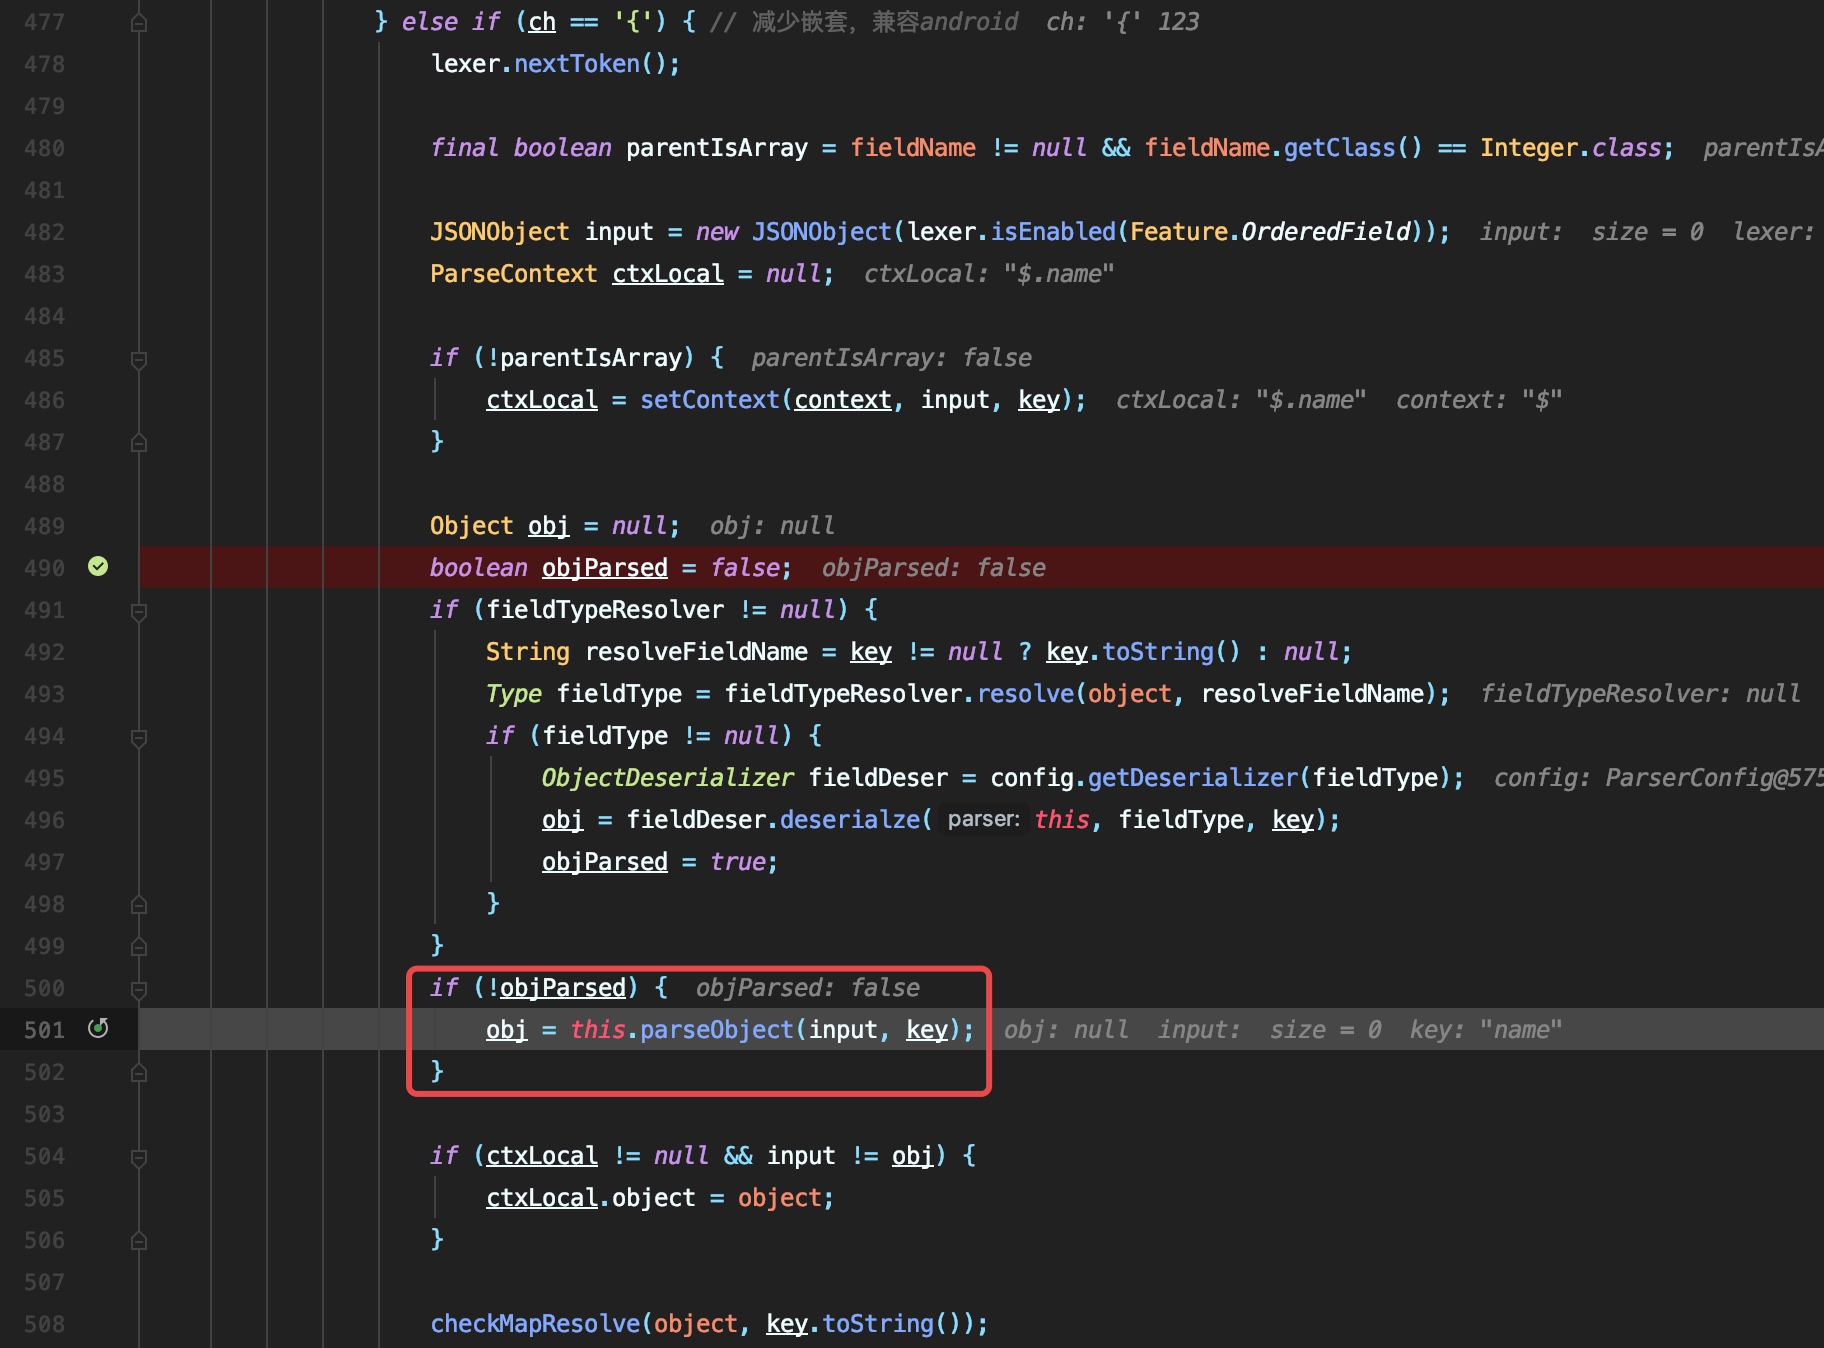This screenshot has width=1824, height=1348.
Task: Remove the verified breakpoint on line 490
Action: pos(98,567)
